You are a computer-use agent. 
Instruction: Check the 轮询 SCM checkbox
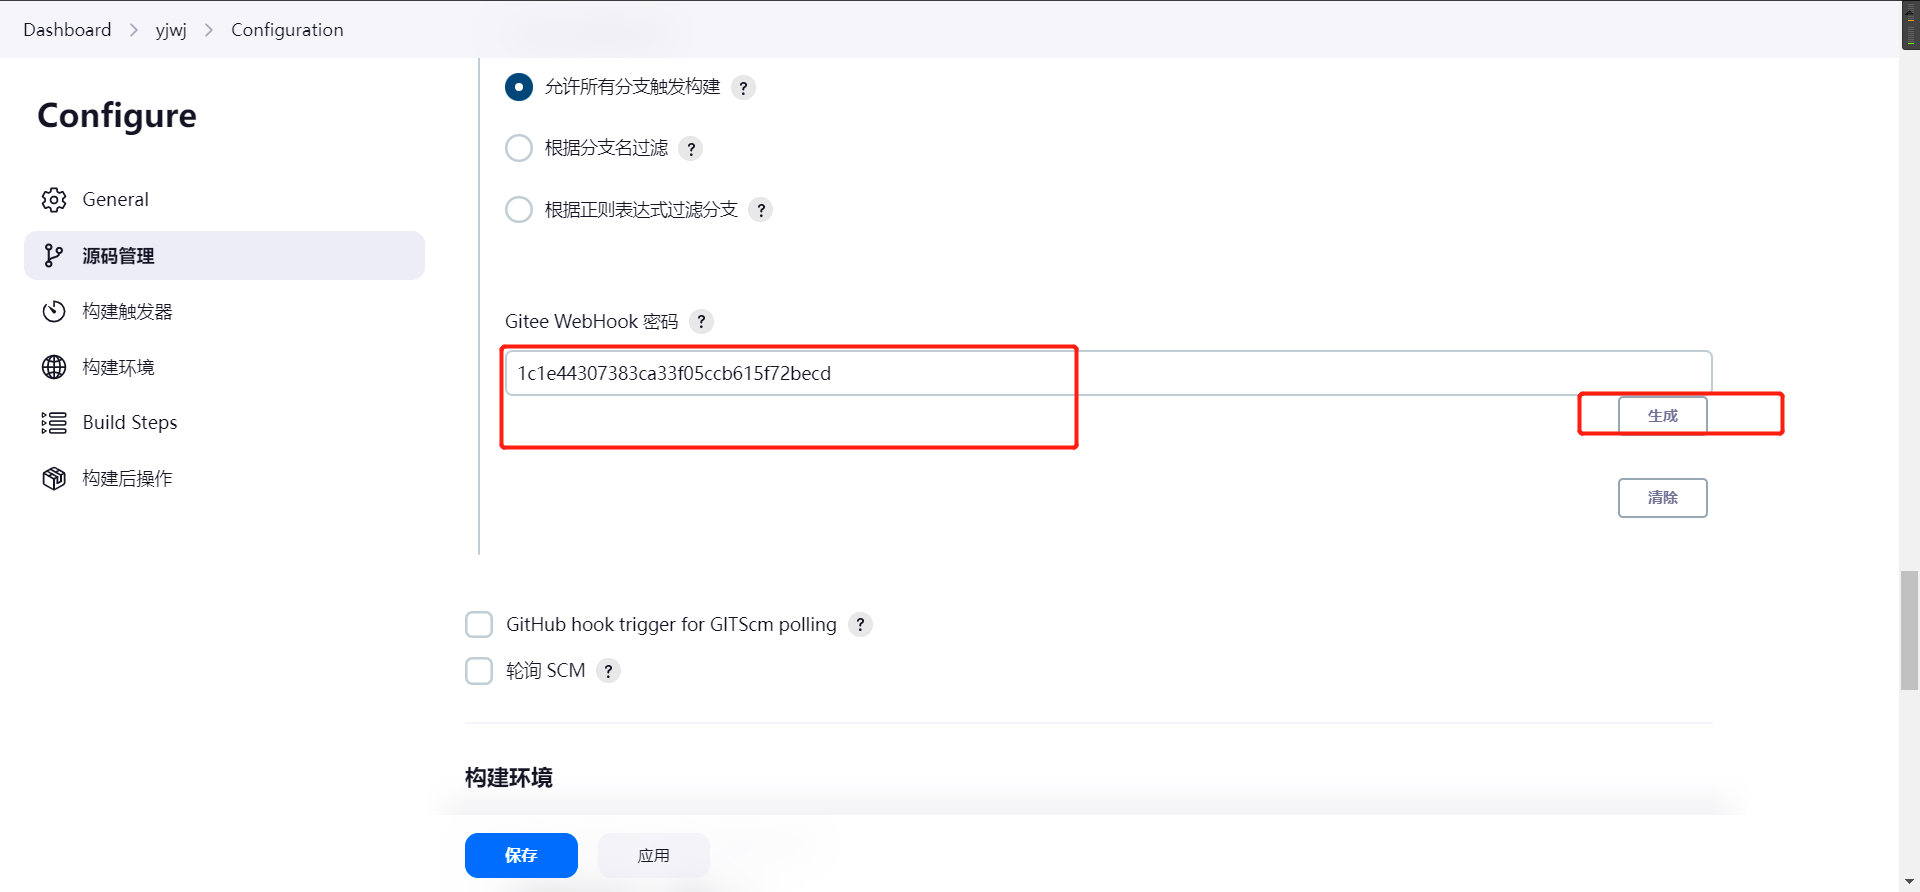(x=479, y=671)
